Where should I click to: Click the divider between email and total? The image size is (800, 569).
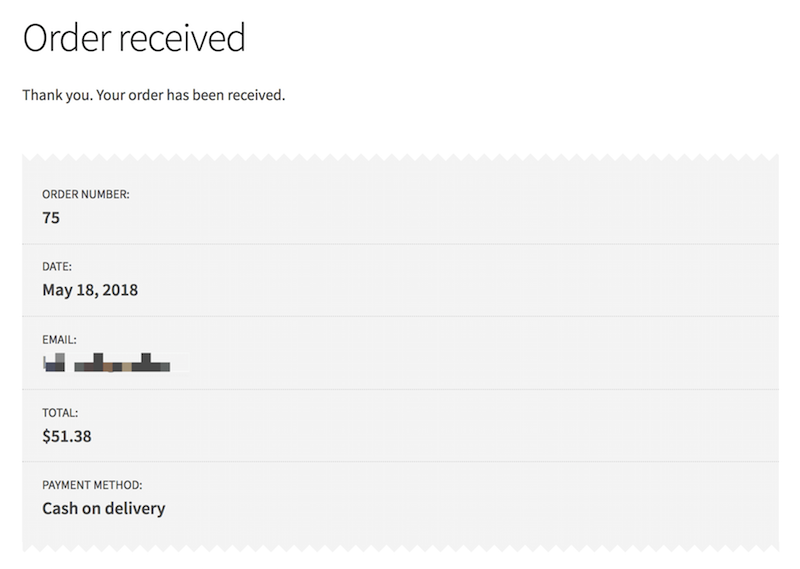400,389
